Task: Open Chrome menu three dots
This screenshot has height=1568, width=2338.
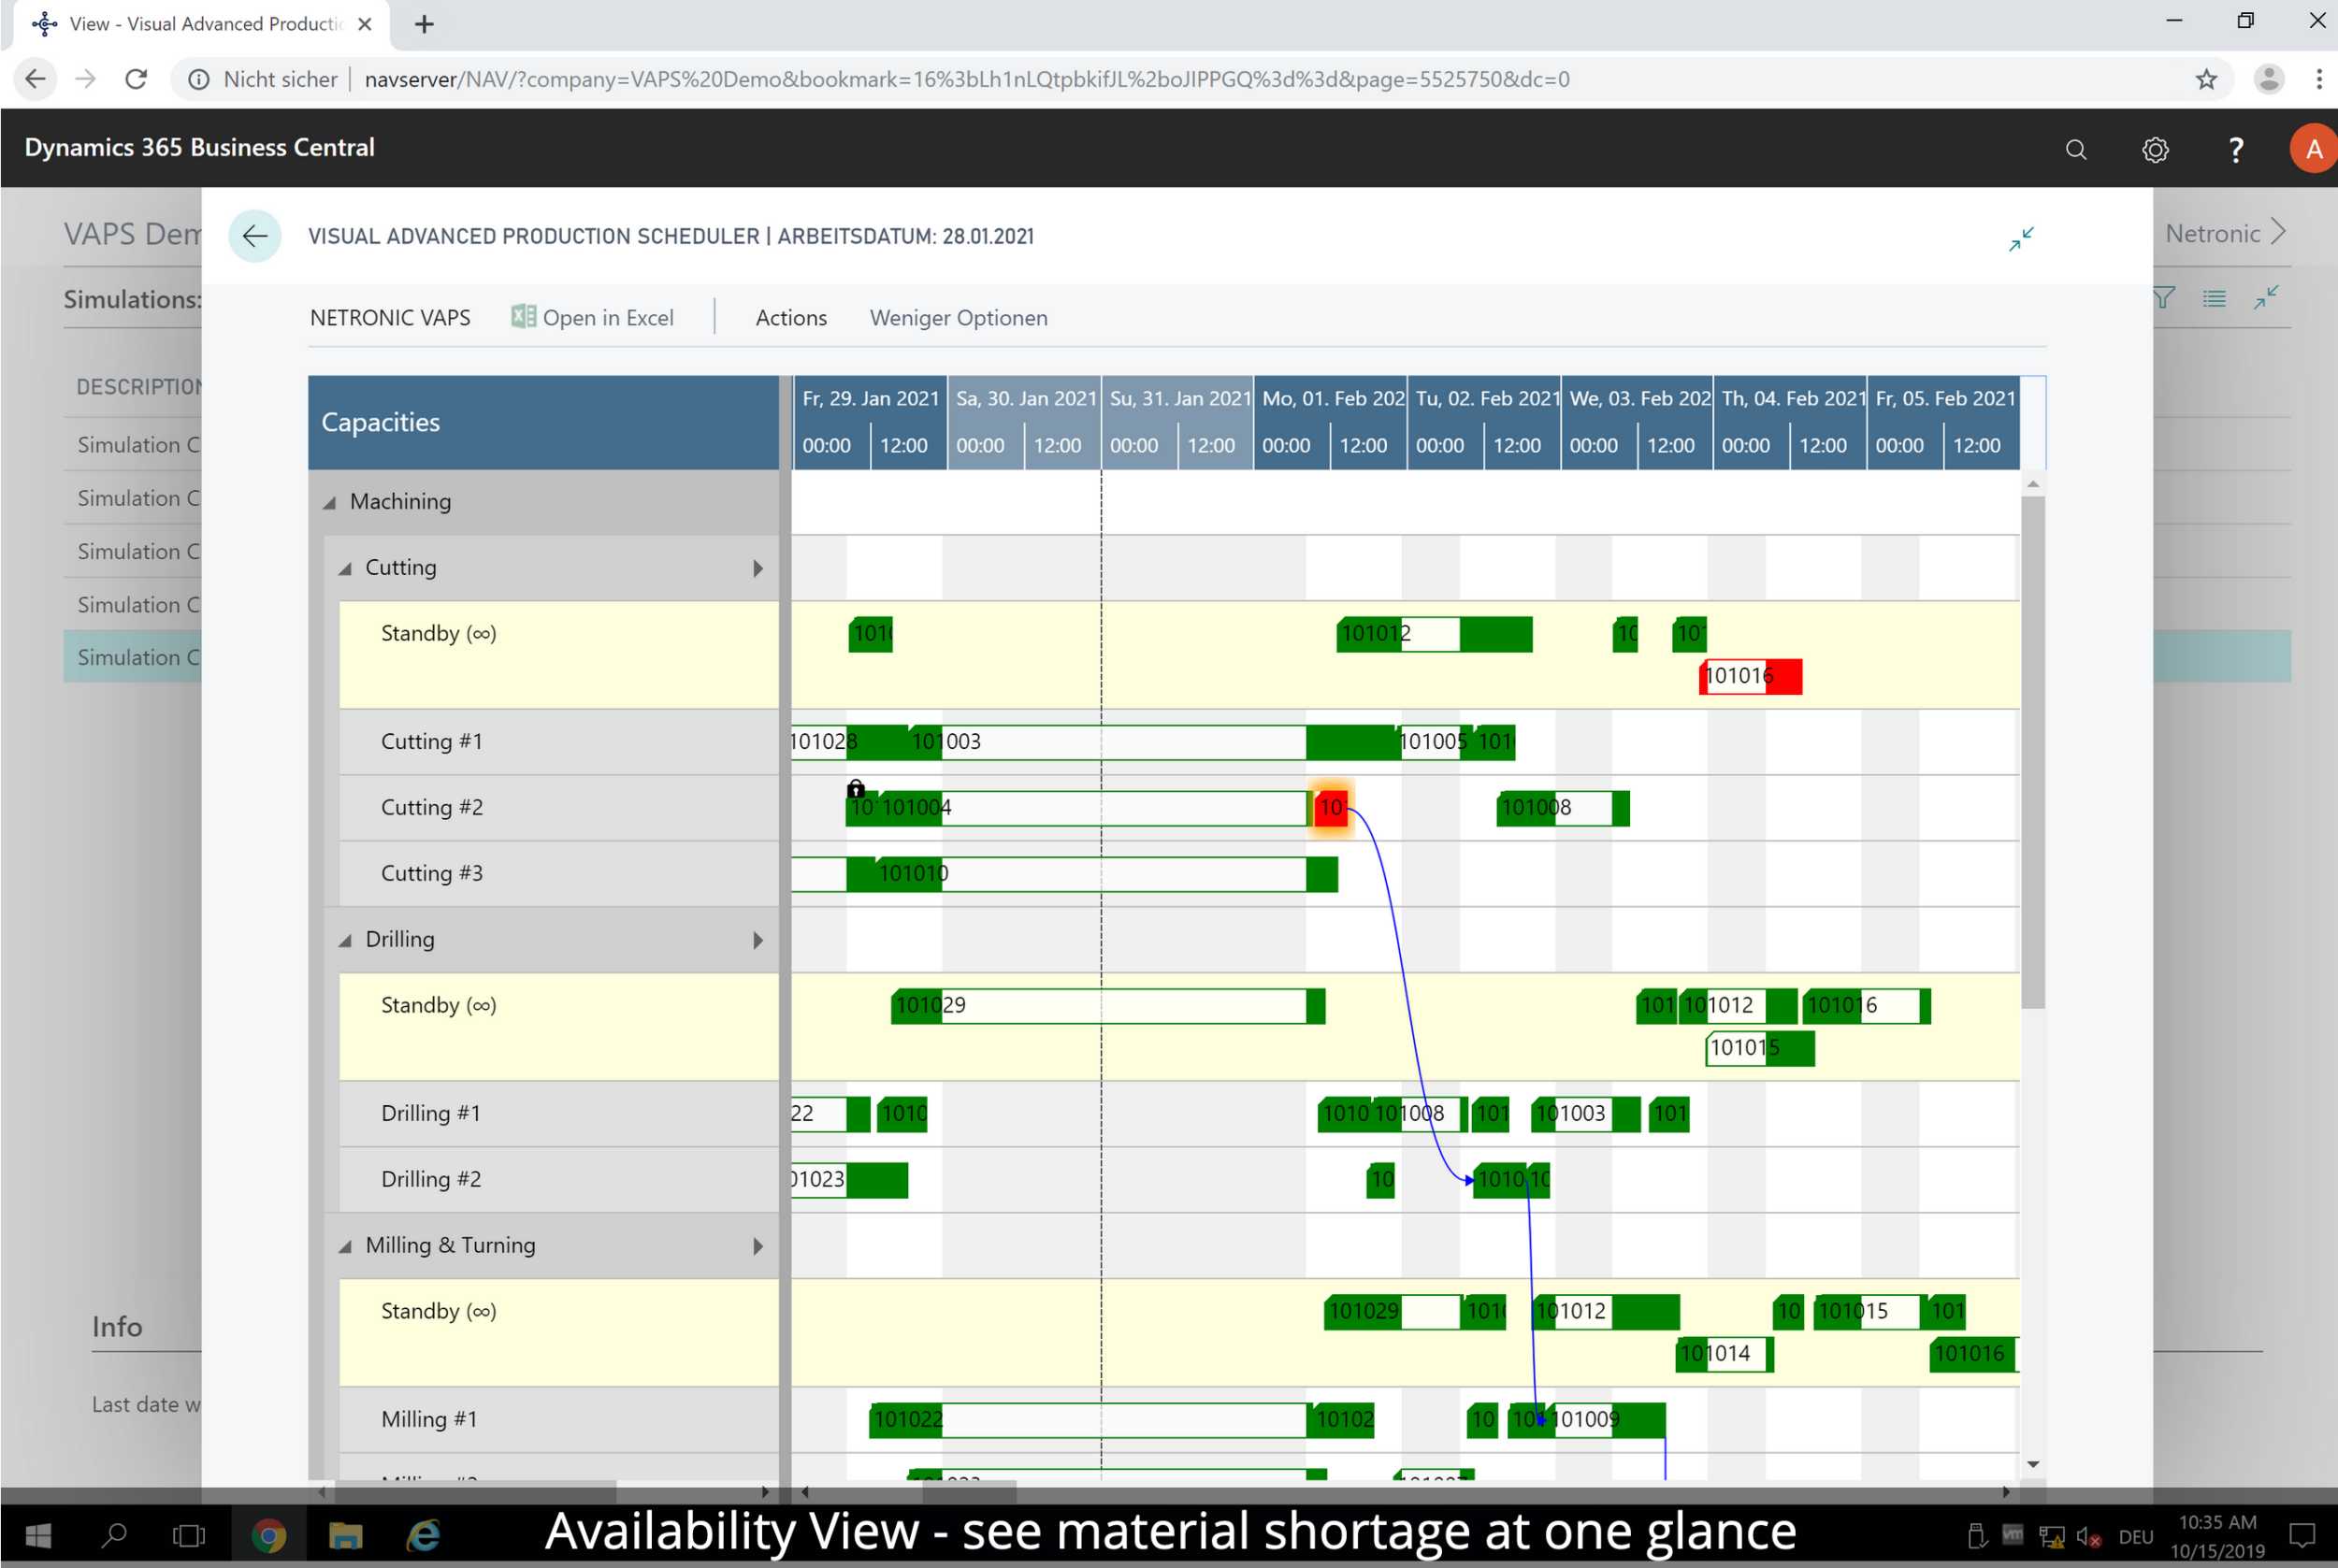Action: point(2319,79)
